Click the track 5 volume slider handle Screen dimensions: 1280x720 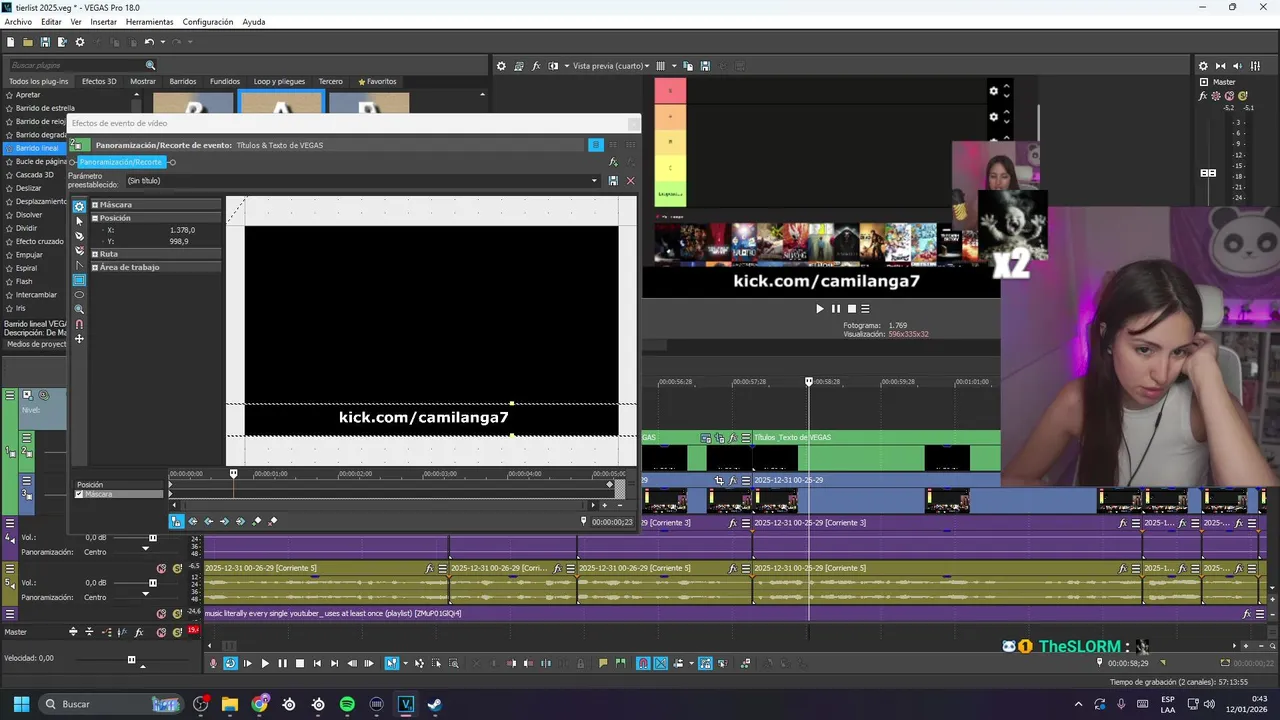click(152, 583)
